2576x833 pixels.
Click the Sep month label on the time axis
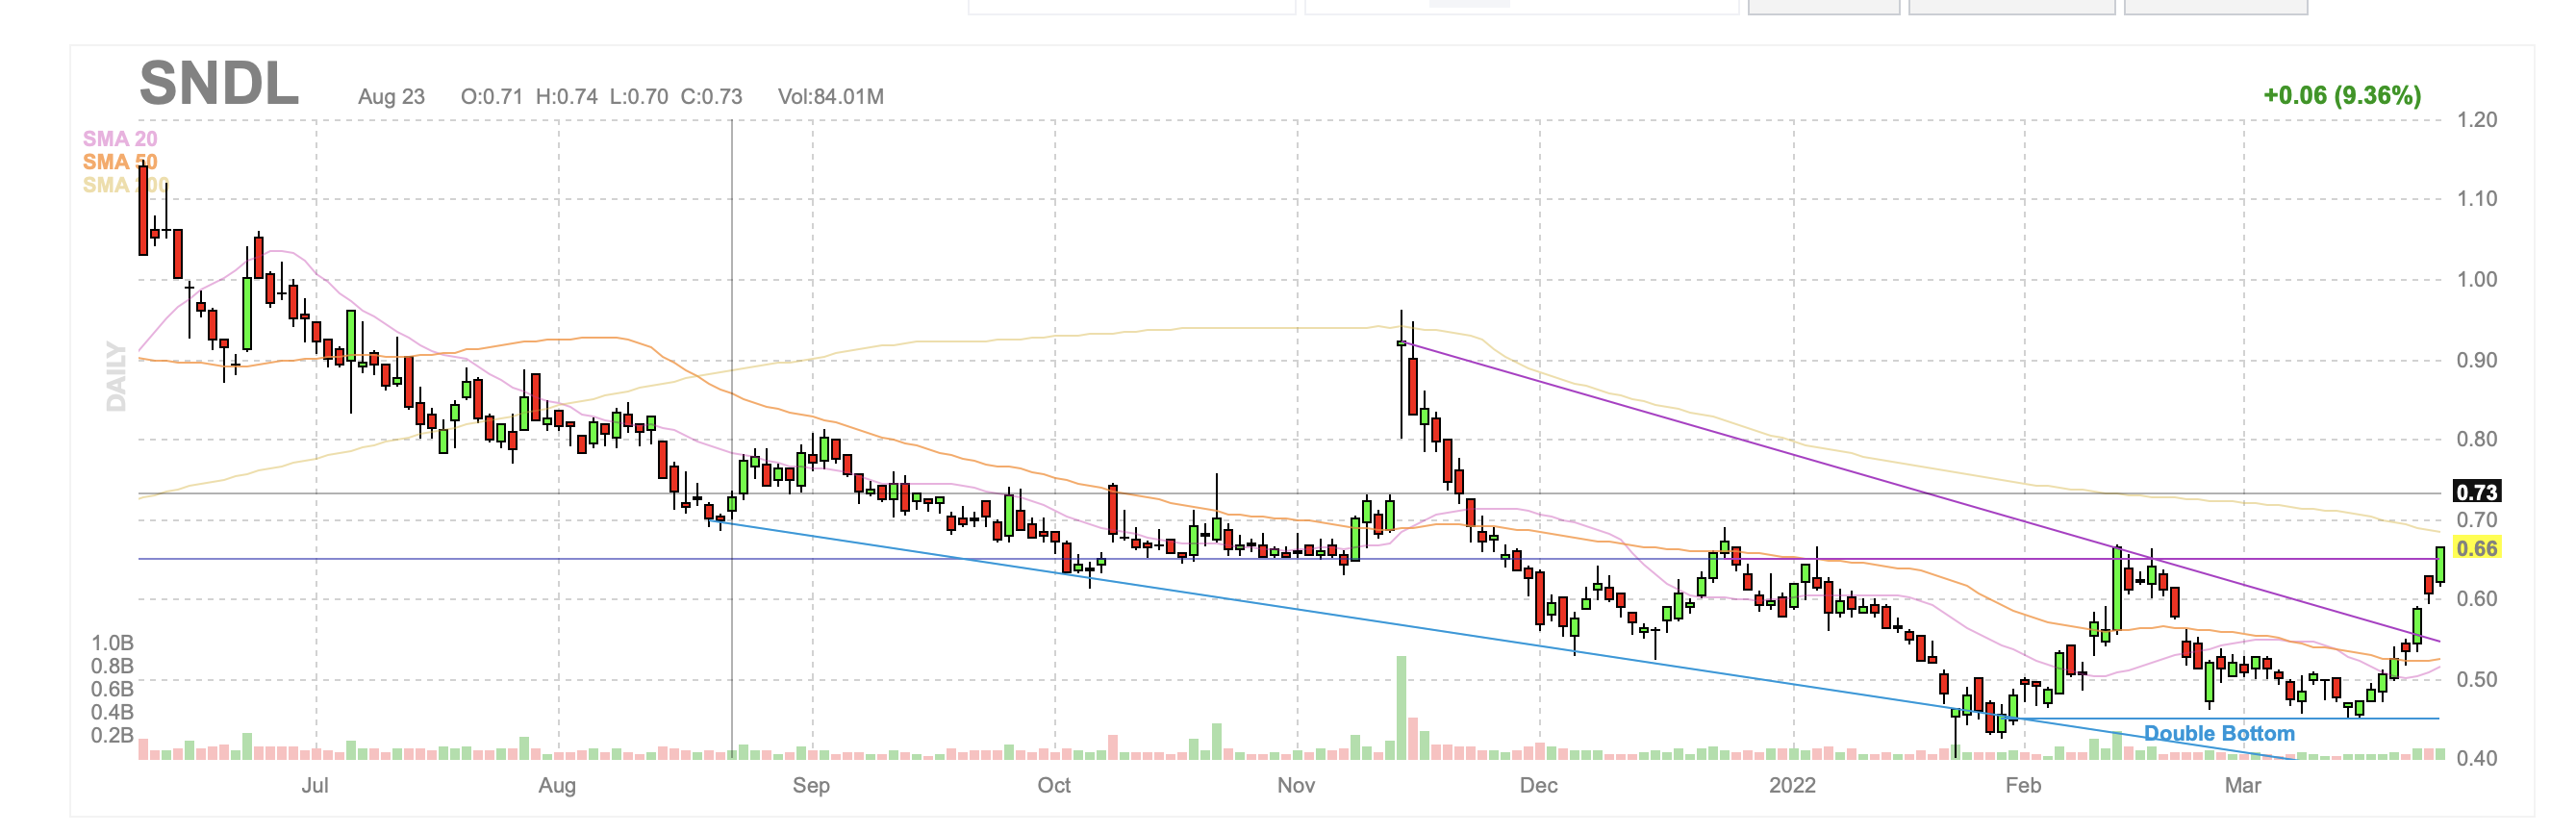pos(811,786)
